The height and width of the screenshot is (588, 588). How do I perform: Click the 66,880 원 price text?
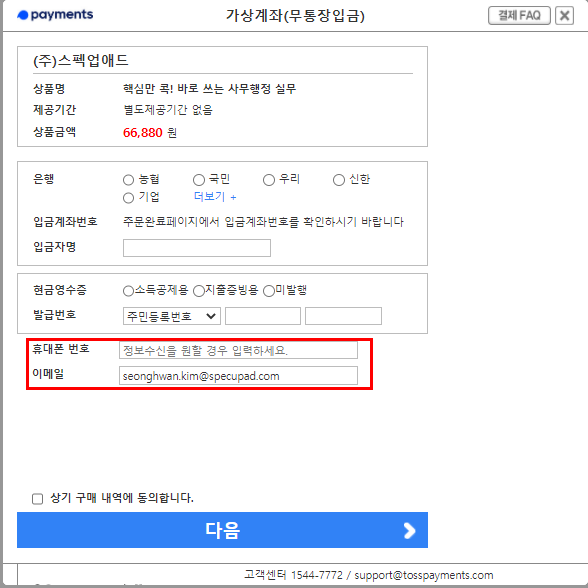point(150,132)
